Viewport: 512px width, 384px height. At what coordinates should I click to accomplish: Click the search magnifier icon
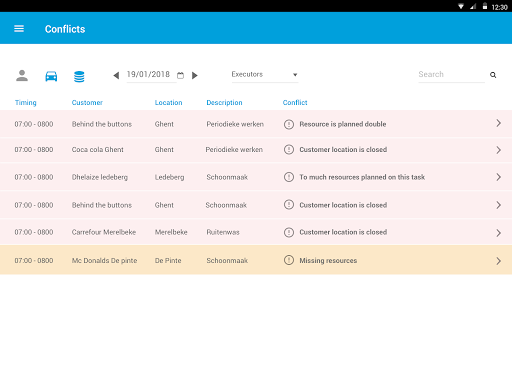click(x=493, y=75)
